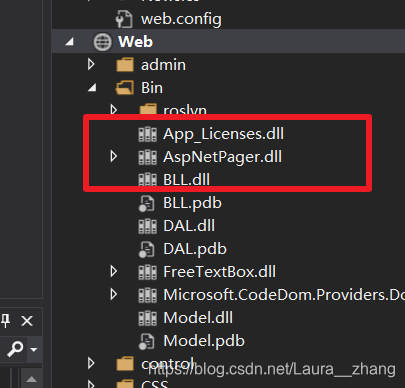Select FreeTextBox.dll file name
Viewport: 405px width, 388px height.
pos(220,272)
